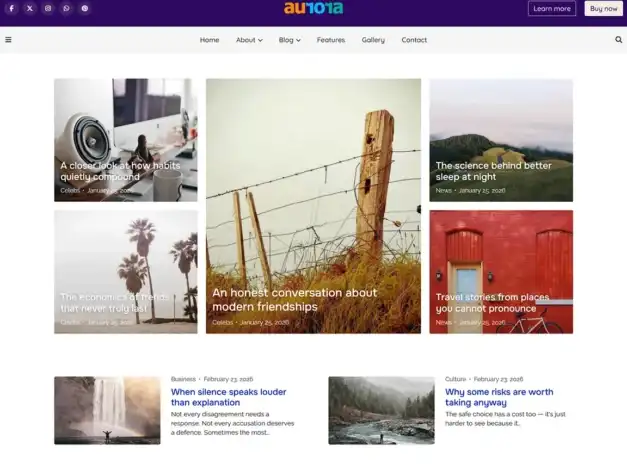Click the Culture category label
The image size is (627, 470).
pos(455,379)
